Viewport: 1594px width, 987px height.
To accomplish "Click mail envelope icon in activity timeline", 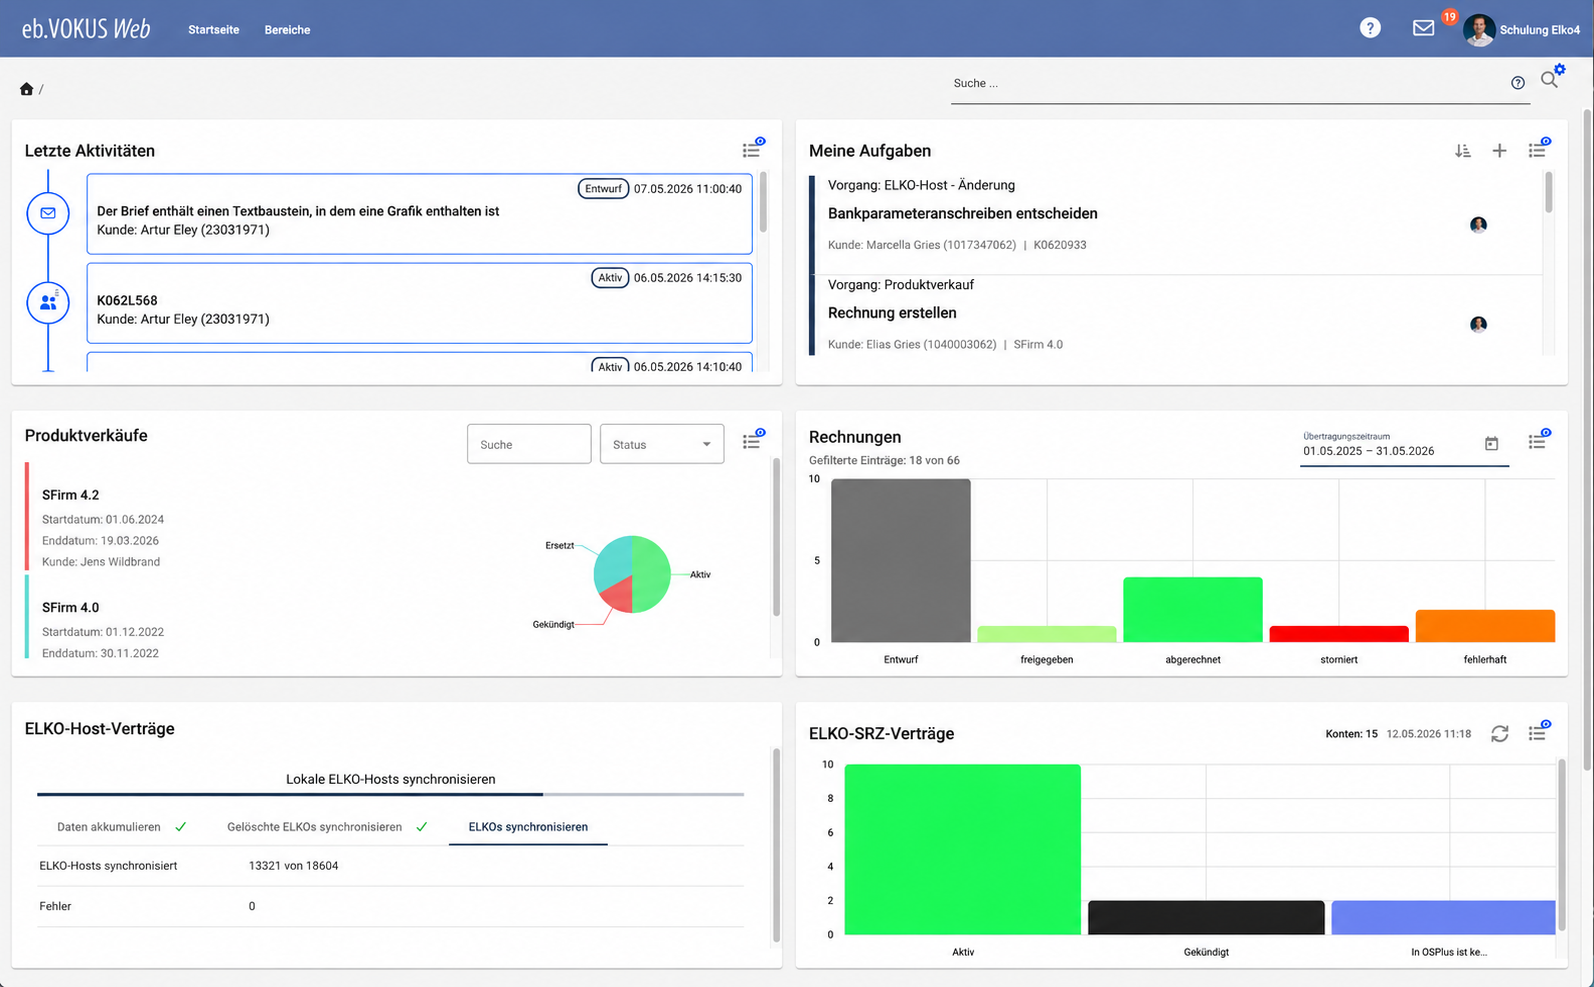I will 48,213.
